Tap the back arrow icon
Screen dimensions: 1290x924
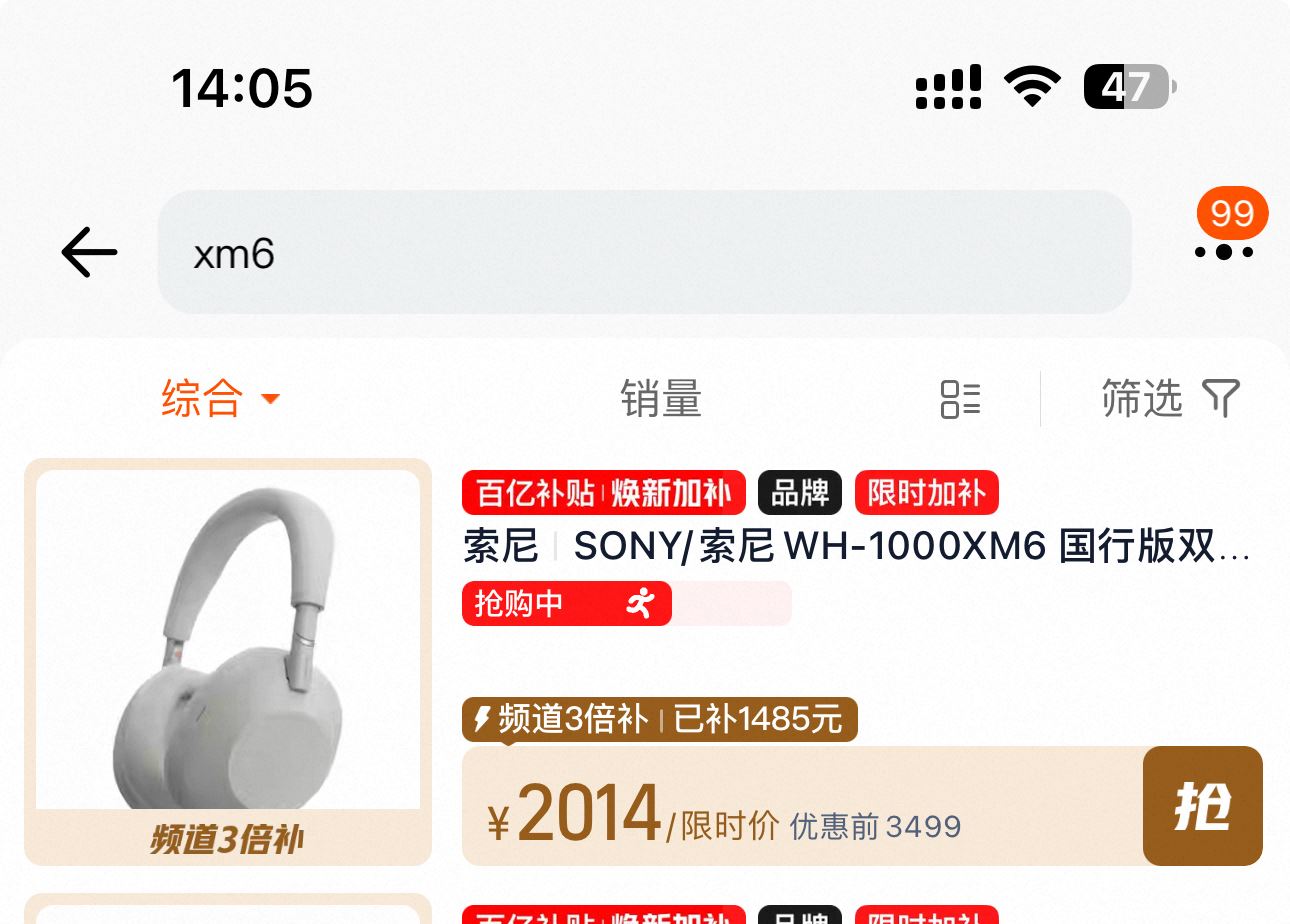point(89,252)
